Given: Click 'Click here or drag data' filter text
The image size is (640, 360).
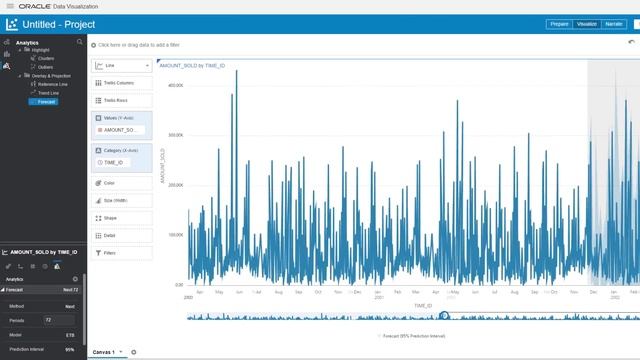Looking at the screenshot, I should coord(139,45).
